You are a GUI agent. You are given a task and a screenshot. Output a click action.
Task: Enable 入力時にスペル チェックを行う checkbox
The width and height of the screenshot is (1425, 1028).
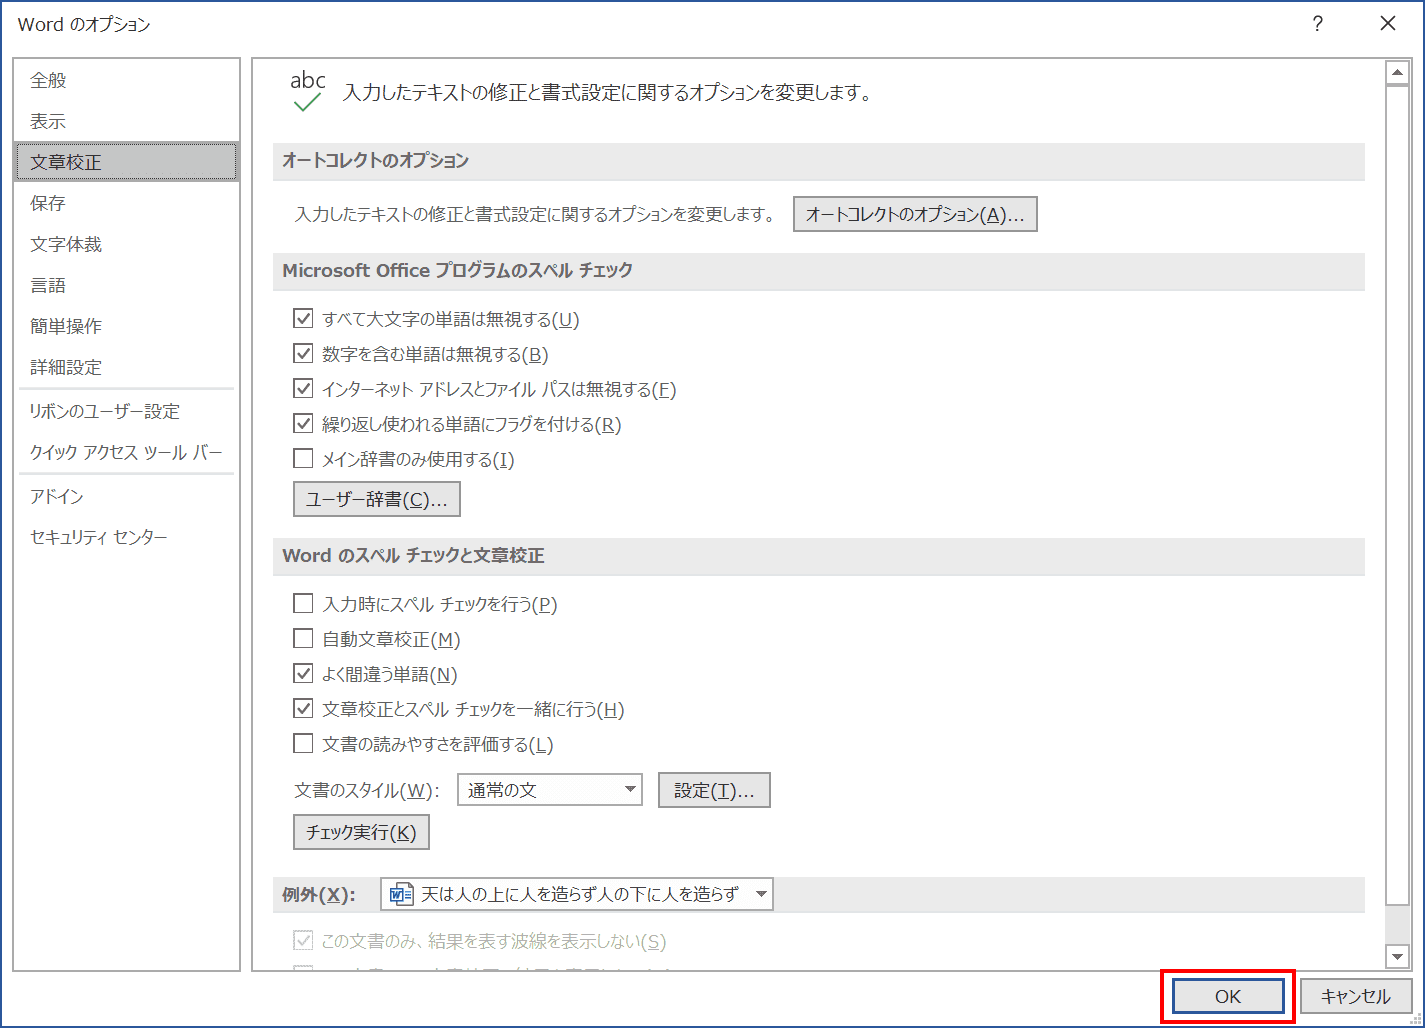[x=303, y=604]
